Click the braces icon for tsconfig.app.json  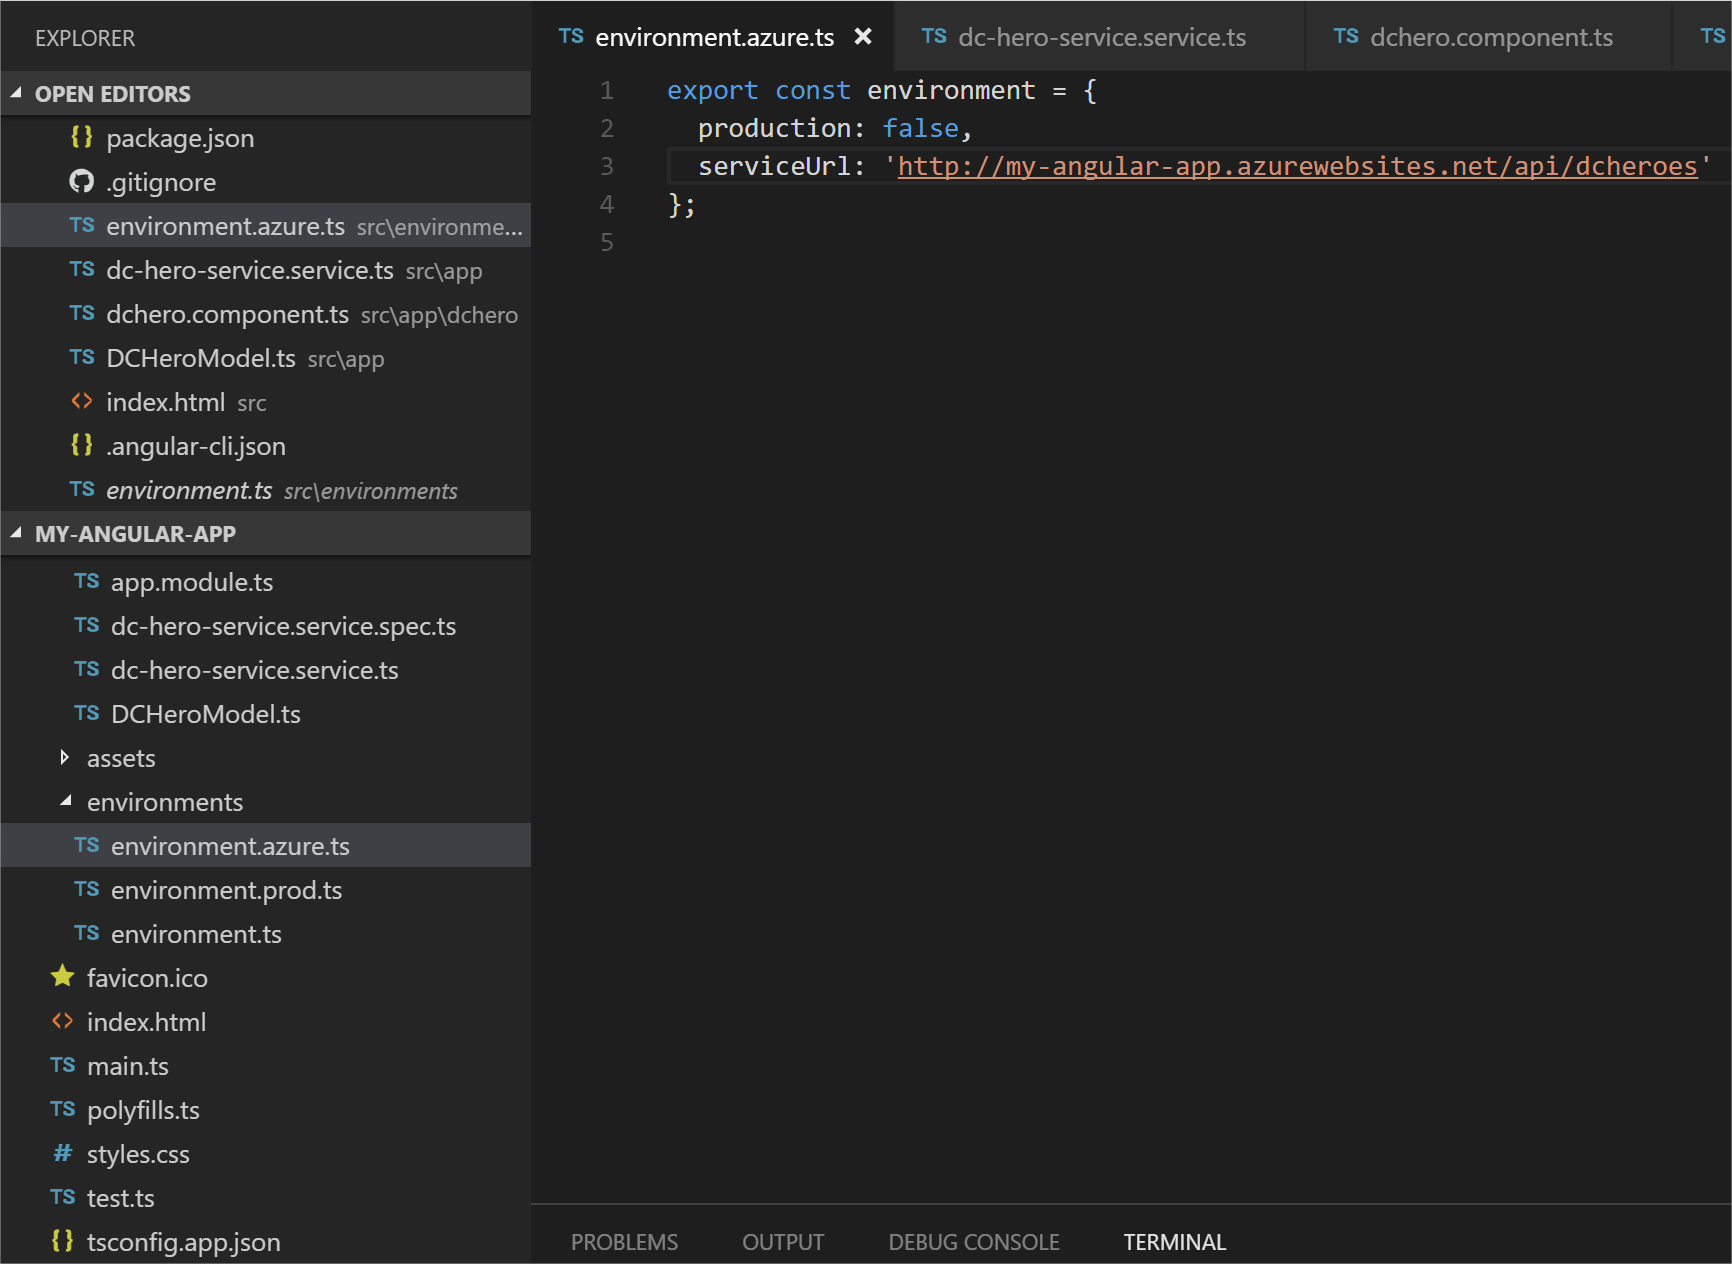(62, 1240)
